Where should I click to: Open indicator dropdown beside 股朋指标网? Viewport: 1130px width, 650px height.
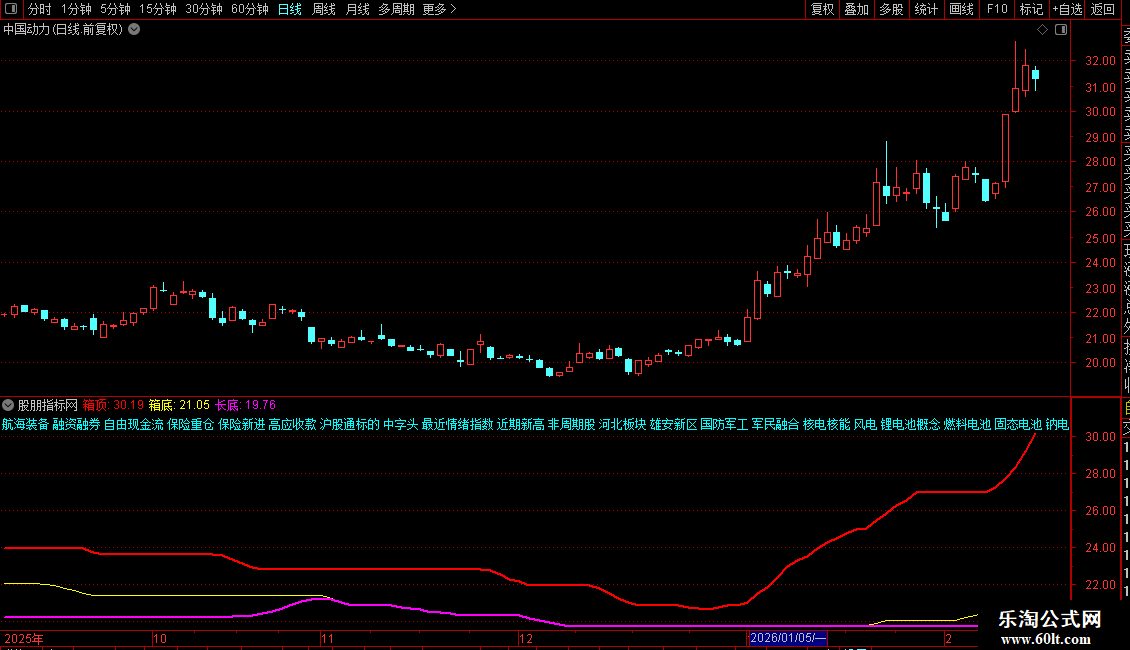point(8,405)
